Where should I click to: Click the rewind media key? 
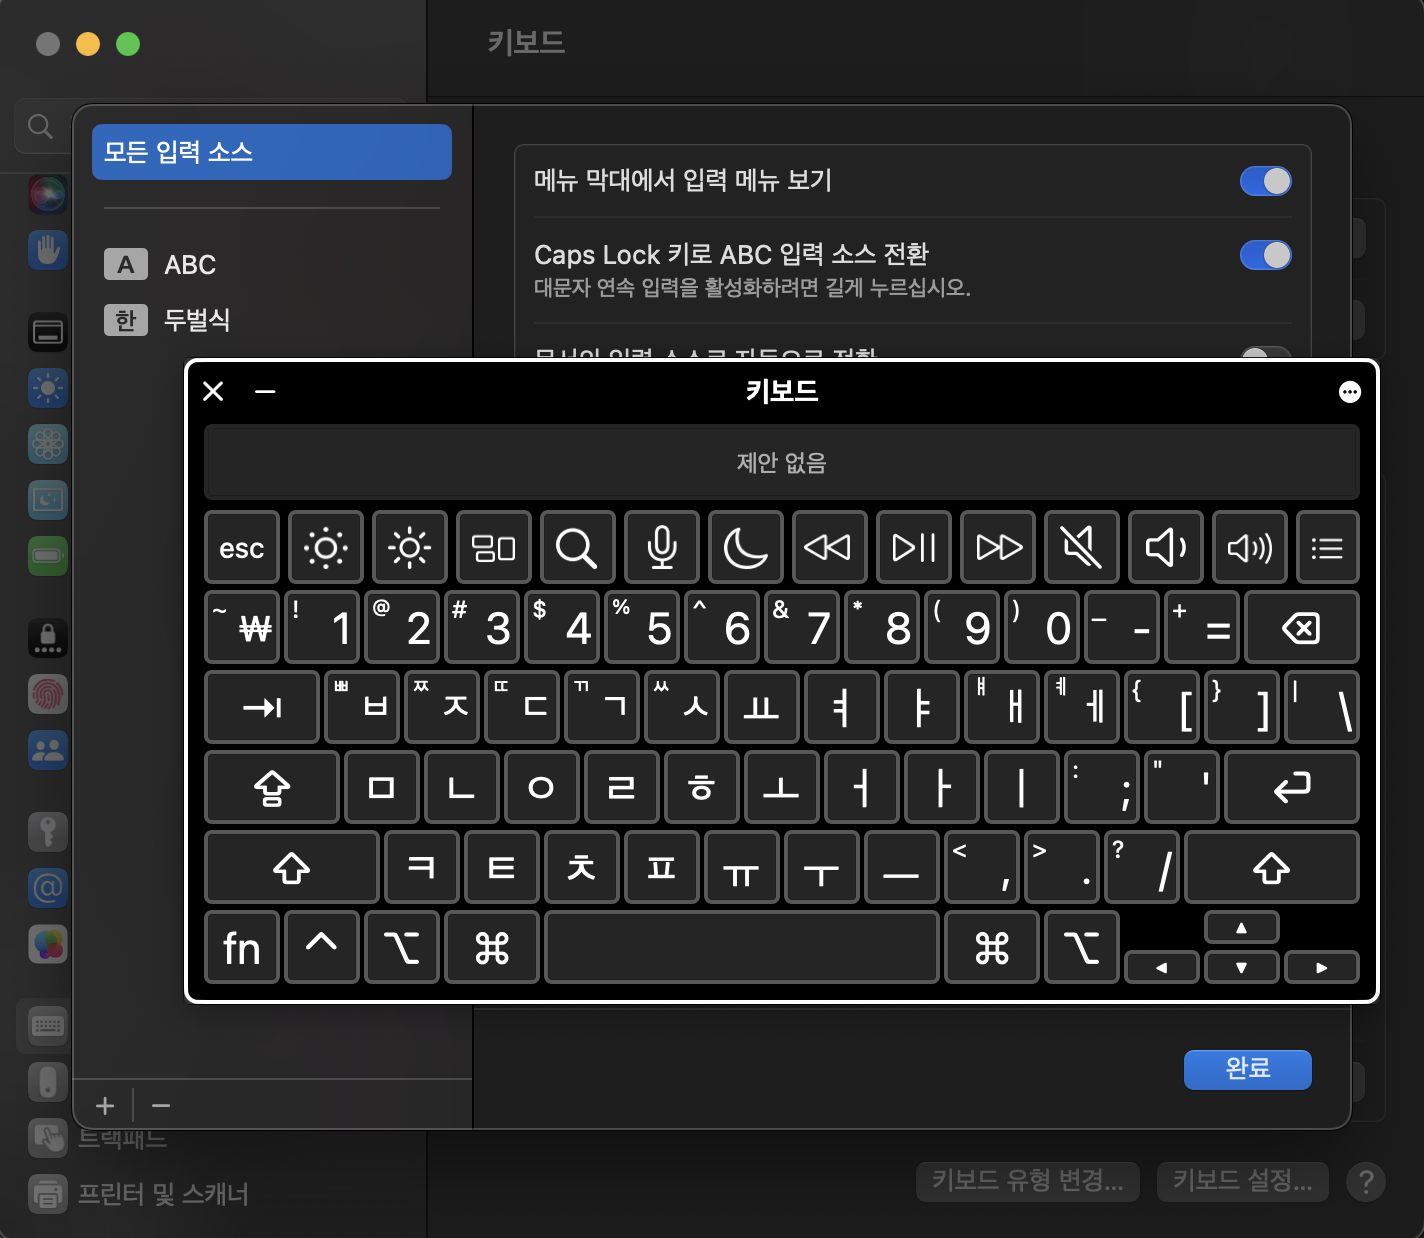tap(830, 547)
